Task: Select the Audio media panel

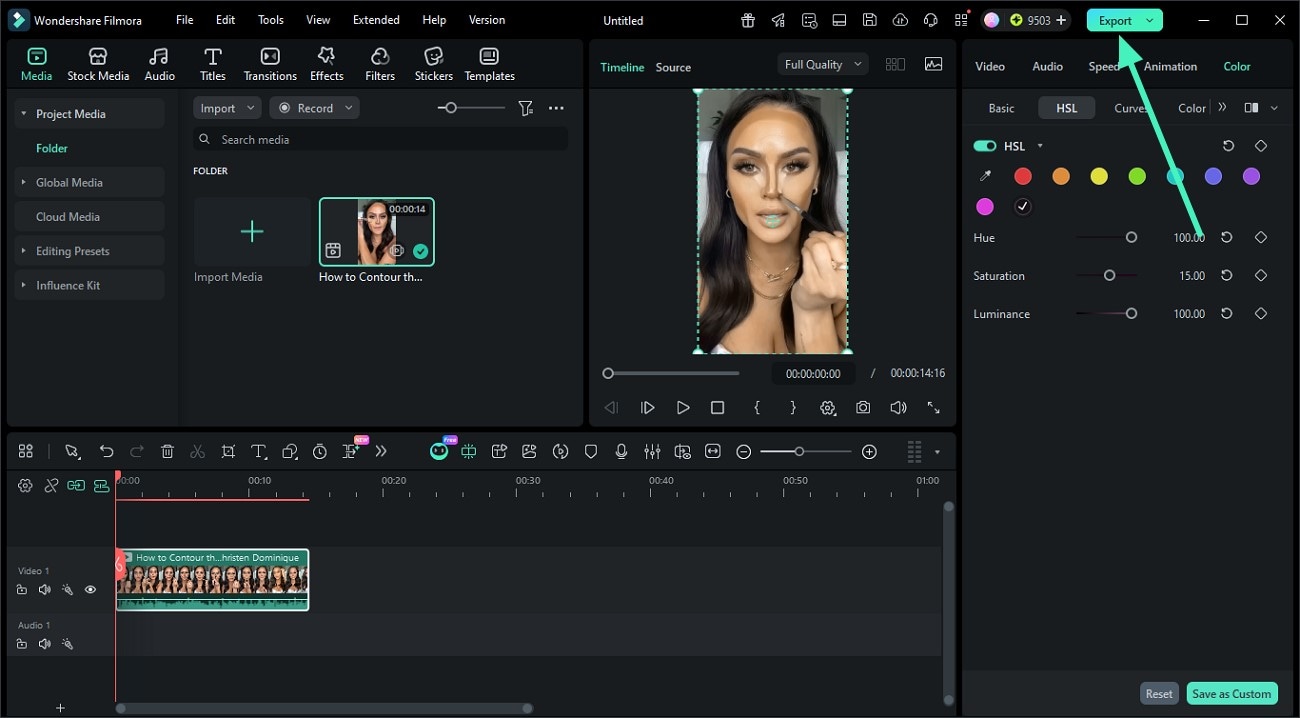Action: pos(159,62)
